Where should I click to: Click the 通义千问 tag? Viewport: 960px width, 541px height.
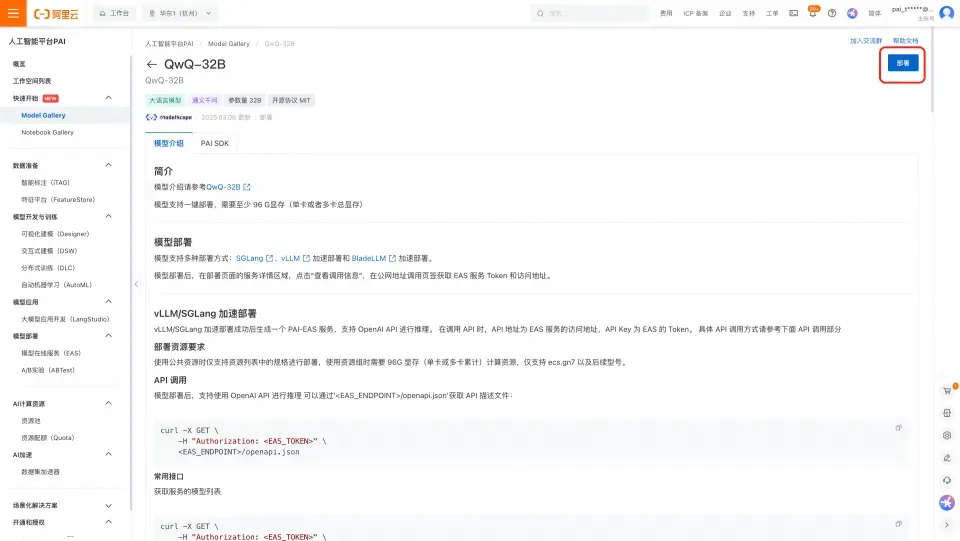[204, 100]
